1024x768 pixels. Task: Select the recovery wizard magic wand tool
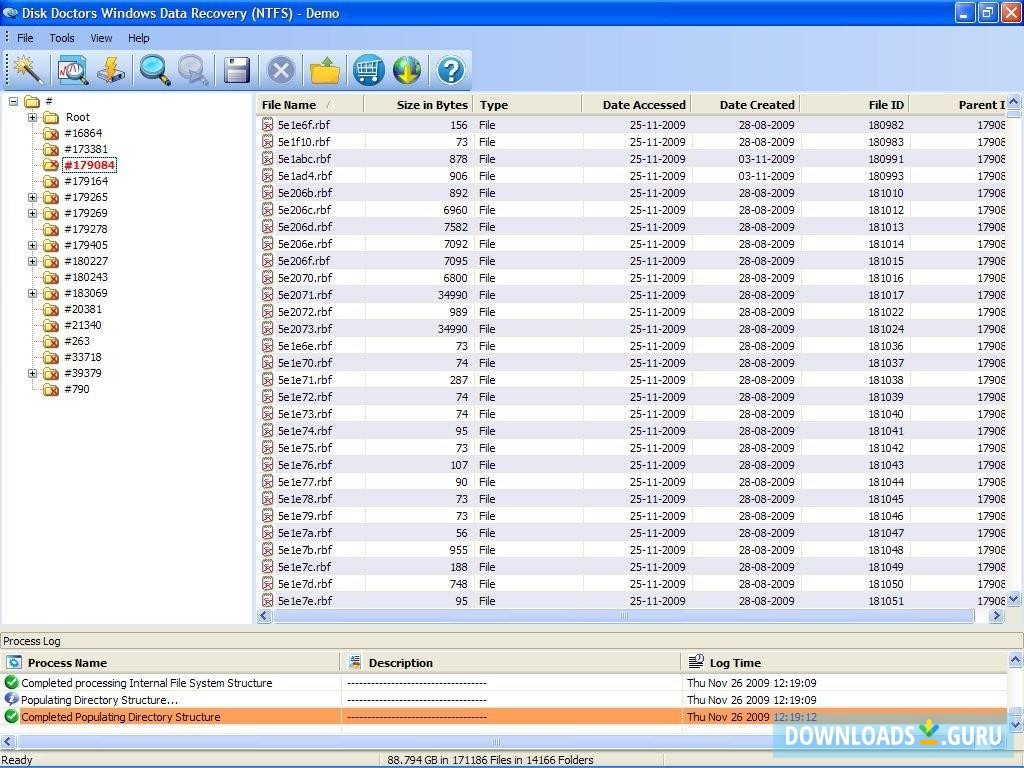[28, 70]
